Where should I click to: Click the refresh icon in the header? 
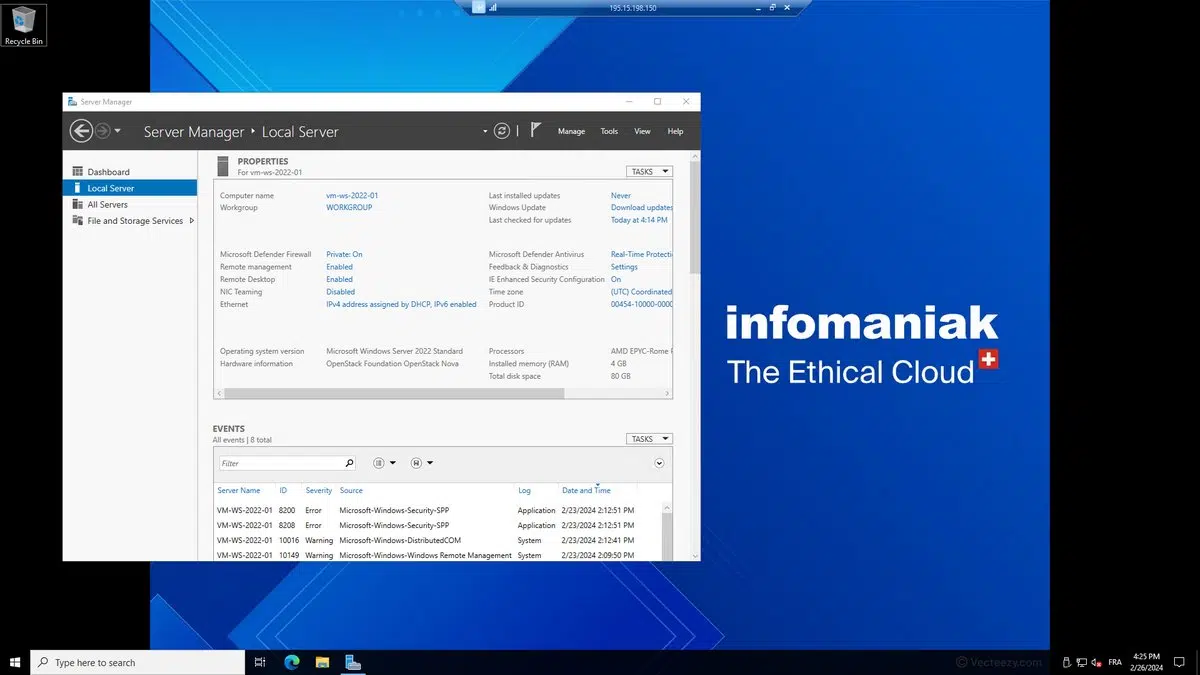coord(502,131)
